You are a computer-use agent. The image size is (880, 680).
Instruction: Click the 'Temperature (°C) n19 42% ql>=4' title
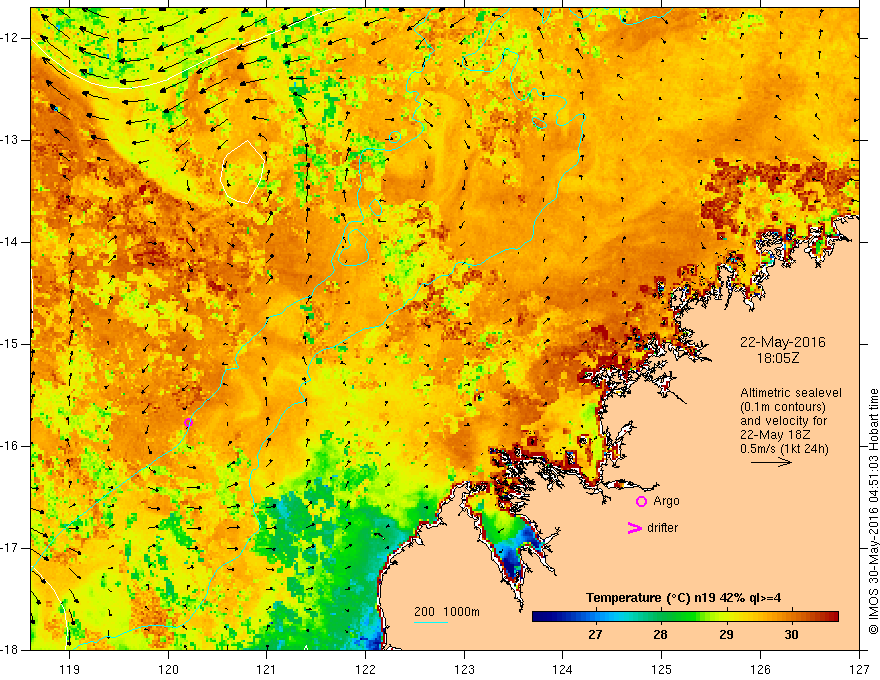point(684,598)
